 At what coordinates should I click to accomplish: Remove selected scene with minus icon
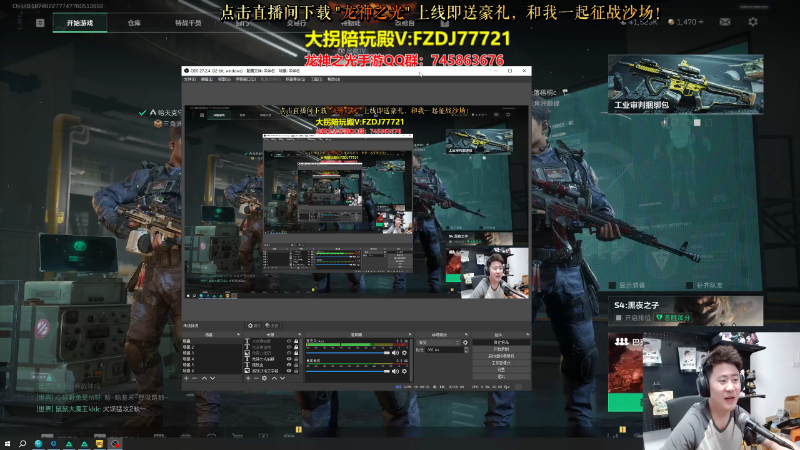click(x=194, y=378)
